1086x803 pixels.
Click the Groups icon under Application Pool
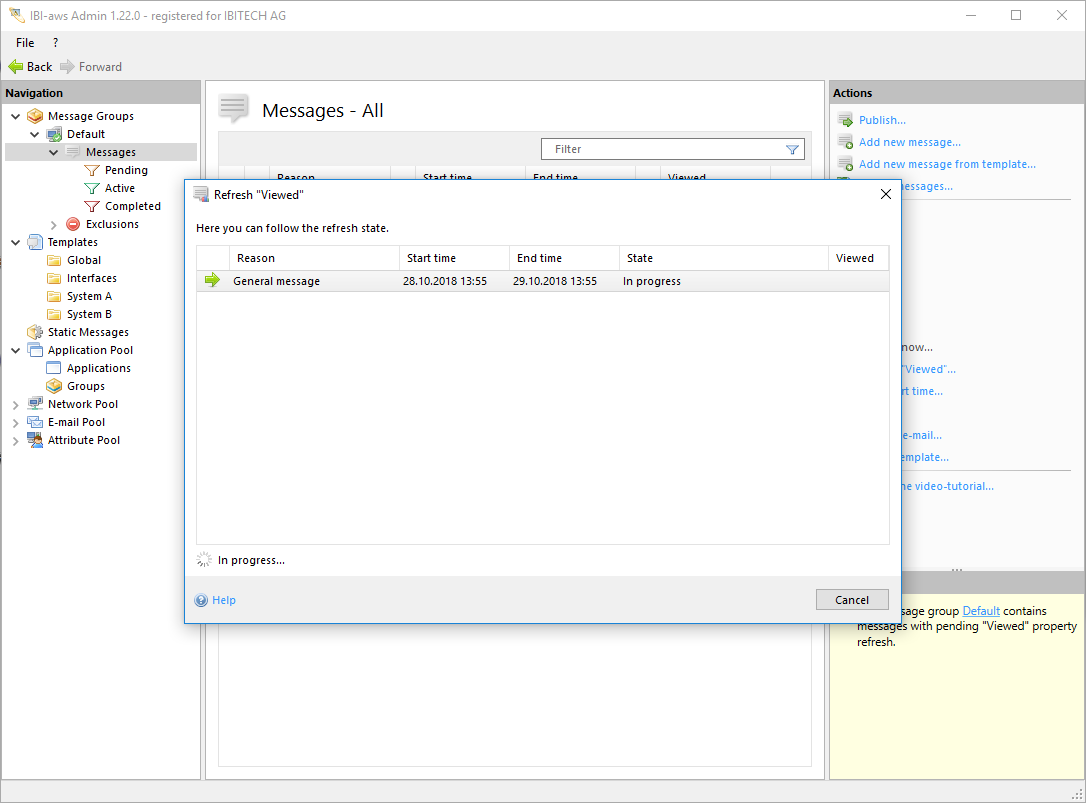pyautogui.click(x=54, y=386)
